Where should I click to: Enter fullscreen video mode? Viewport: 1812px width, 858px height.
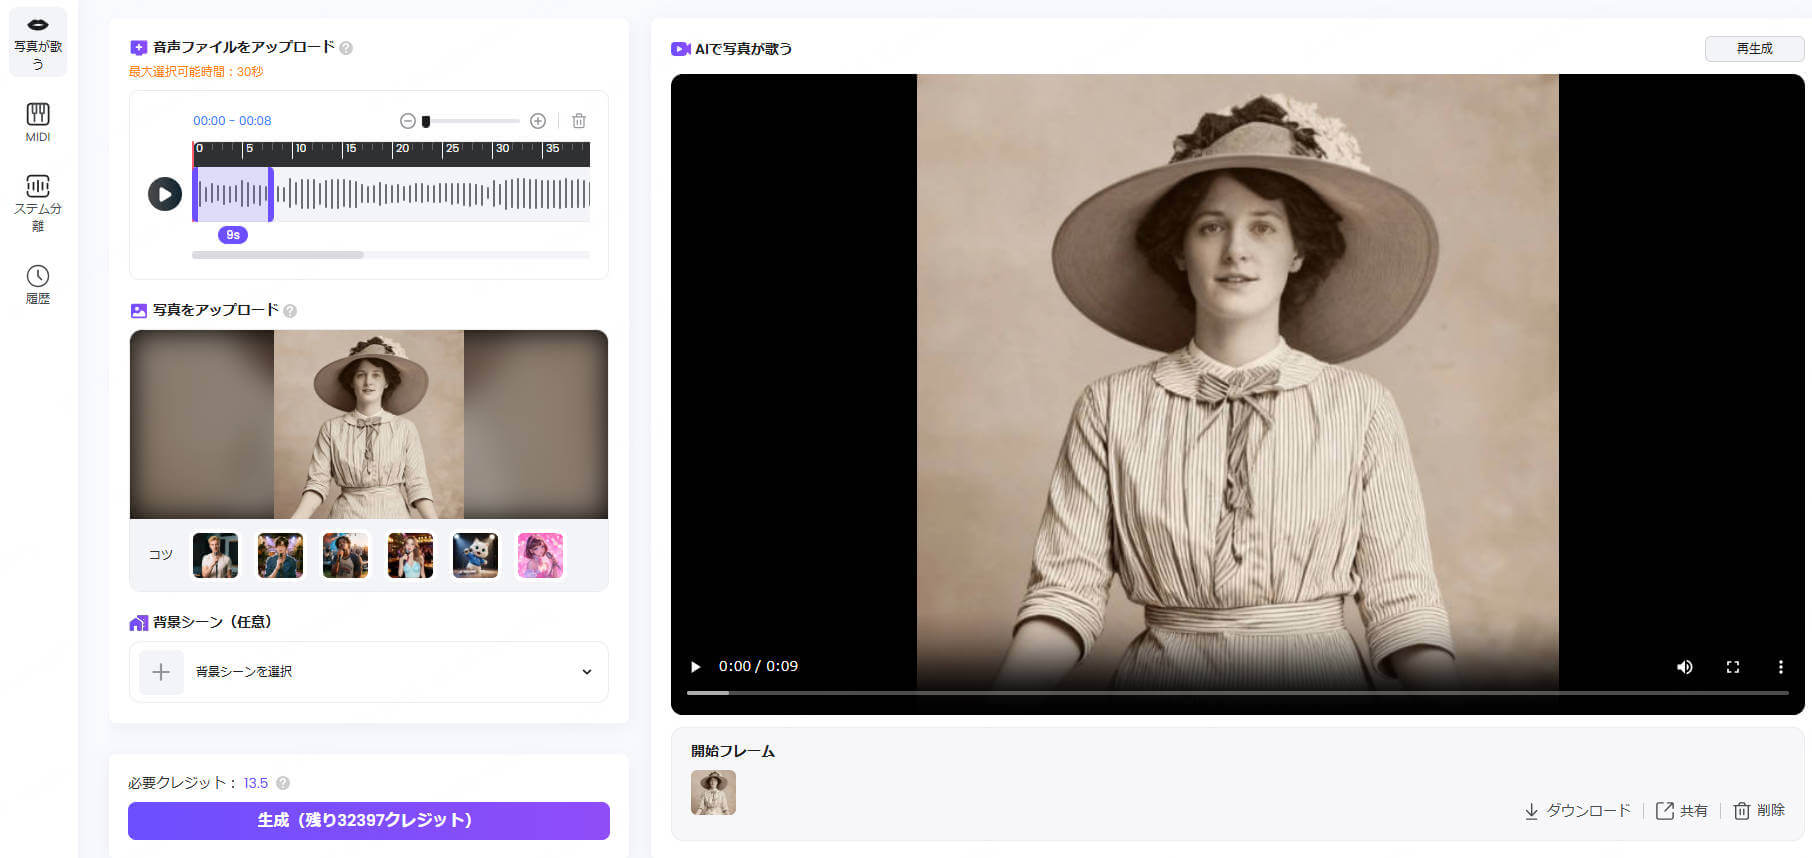(1733, 667)
